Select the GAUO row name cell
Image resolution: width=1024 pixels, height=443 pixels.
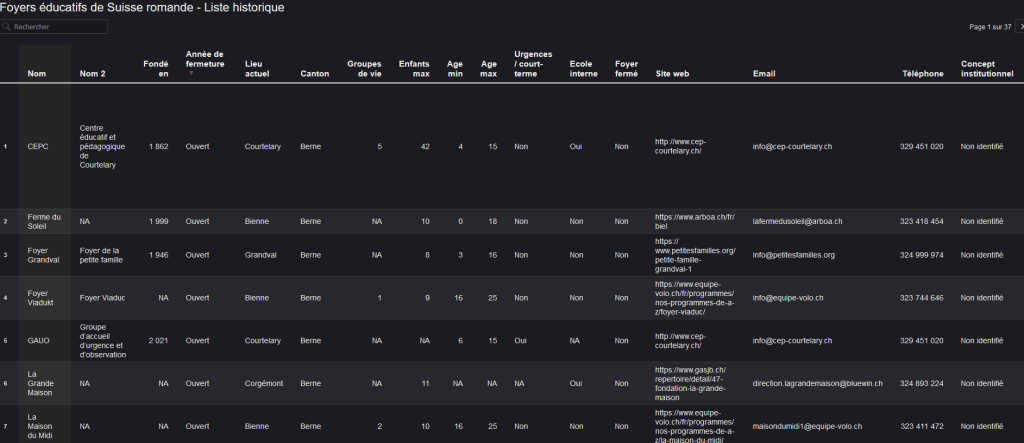pyautogui.click(x=39, y=340)
